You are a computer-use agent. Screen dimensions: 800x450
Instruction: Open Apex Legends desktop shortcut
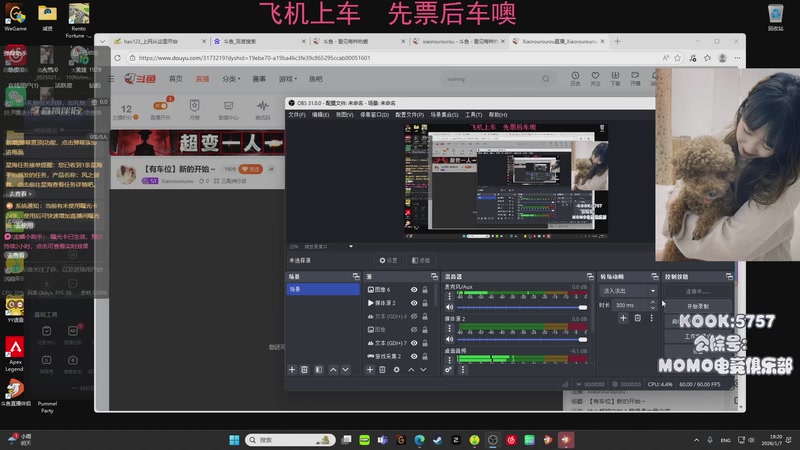15,354
